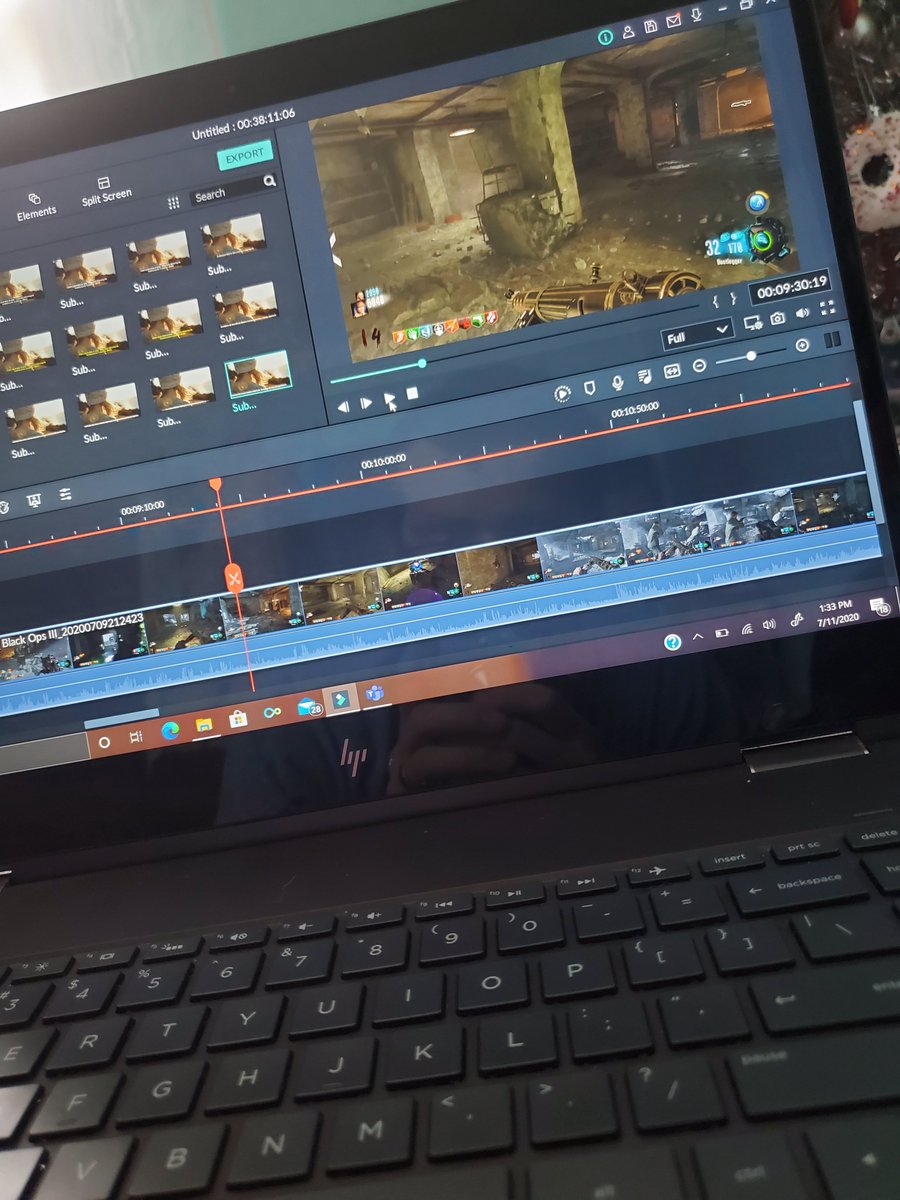Click the Play button under the preview
The image size is (900, 1200).
point(389,398)
